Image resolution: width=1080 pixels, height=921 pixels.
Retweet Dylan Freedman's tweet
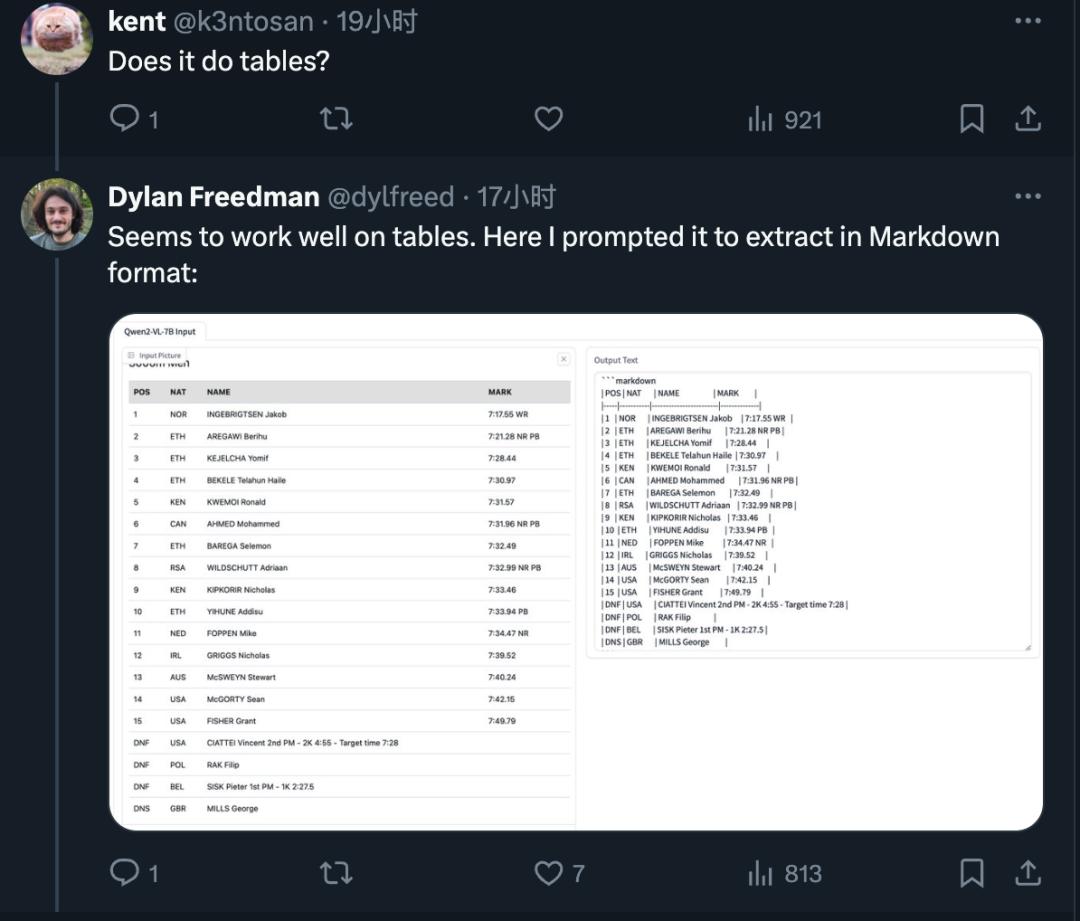click(x=336, y=873)
